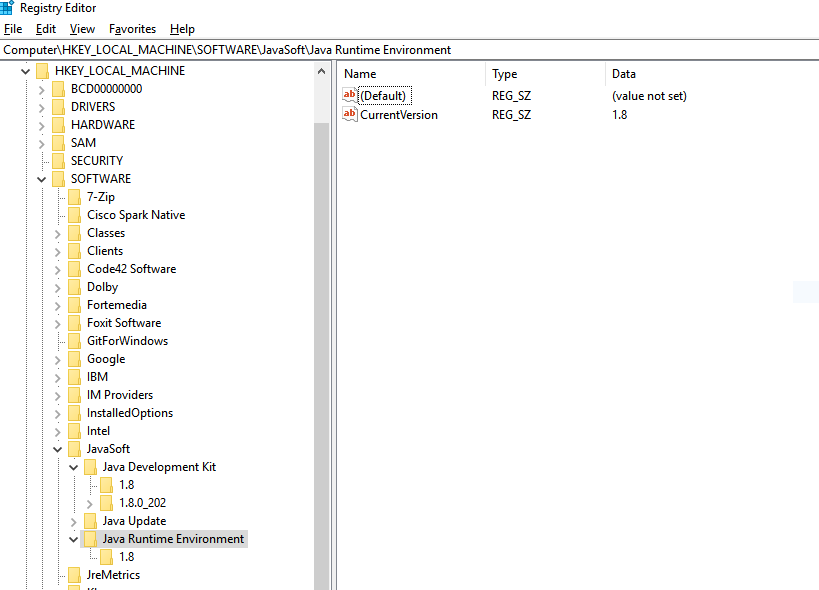Screen dimensions: 819x590
Task: Select the (Default) value name
Action: tap(385, 96)
